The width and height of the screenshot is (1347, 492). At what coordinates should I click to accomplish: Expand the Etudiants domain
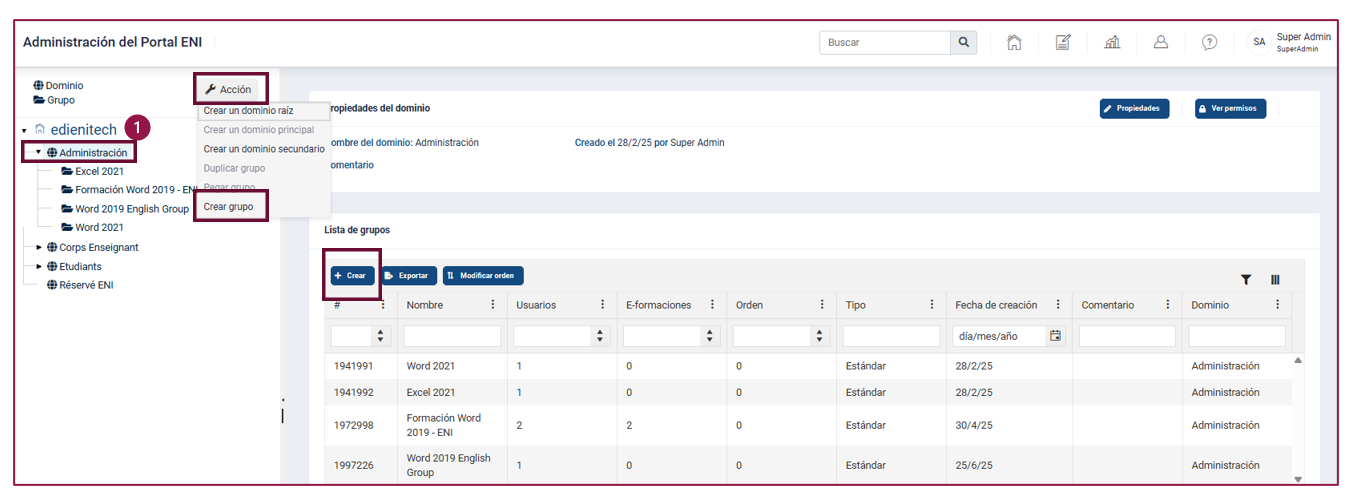(x=39, y=266)
